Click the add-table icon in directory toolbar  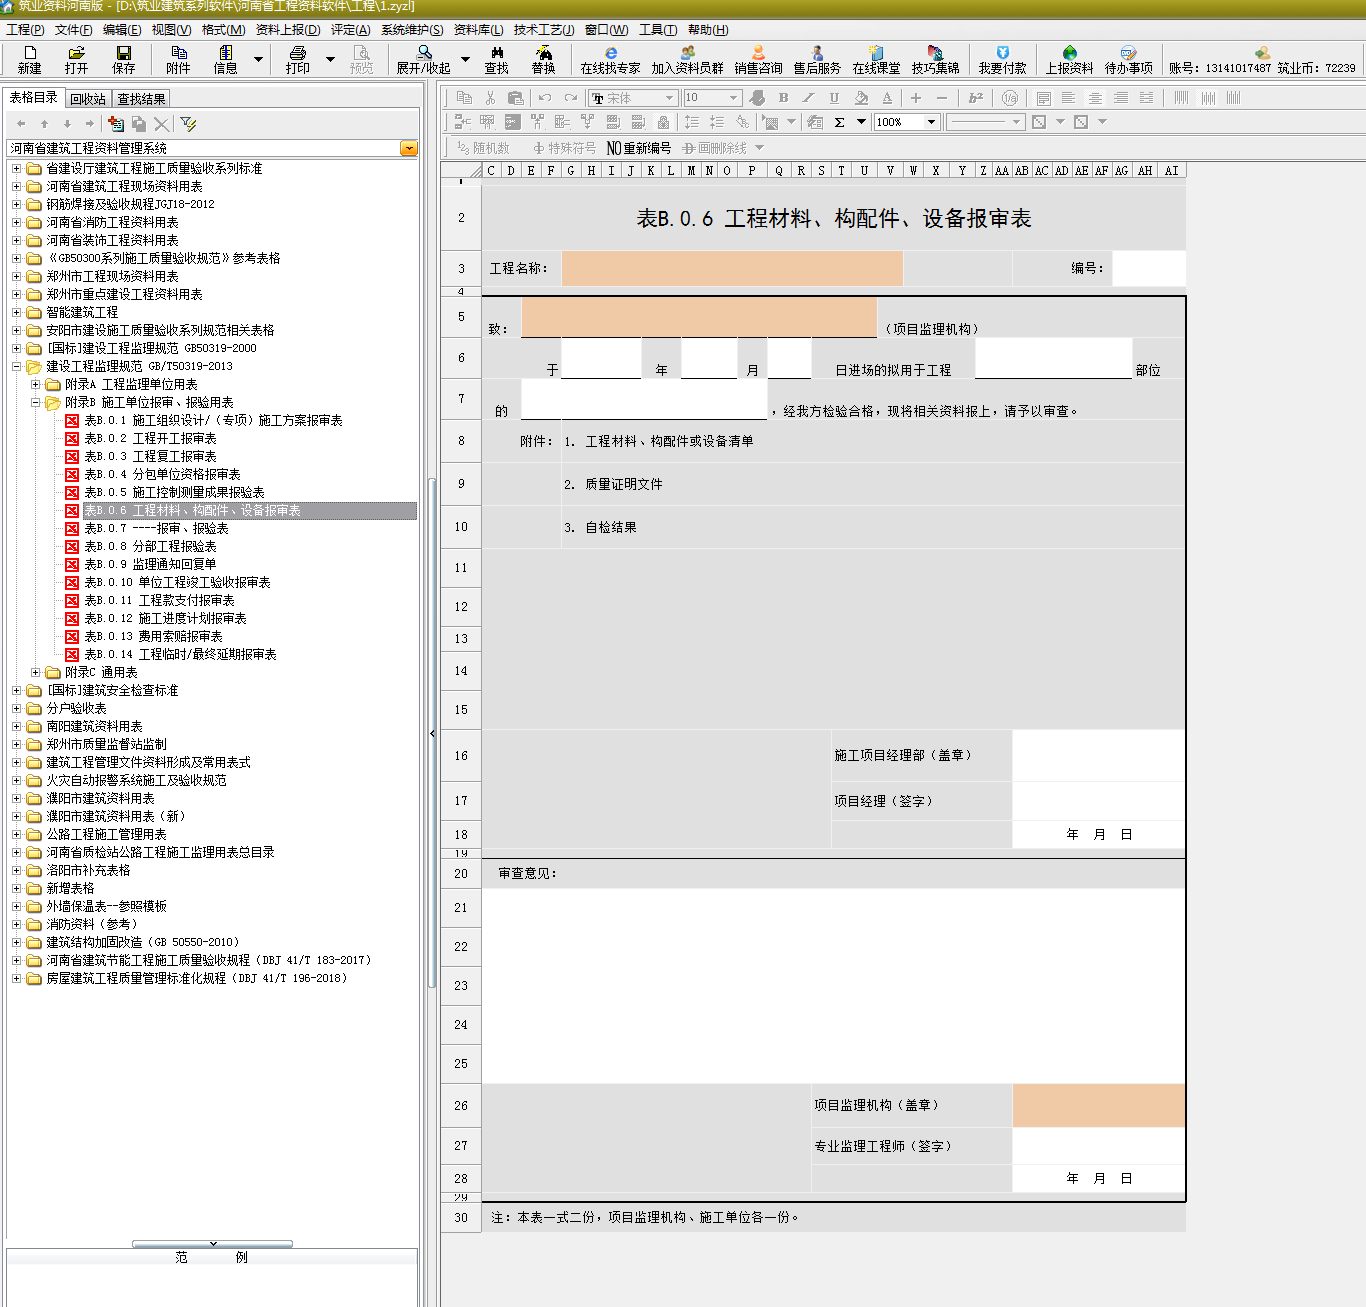116,124
